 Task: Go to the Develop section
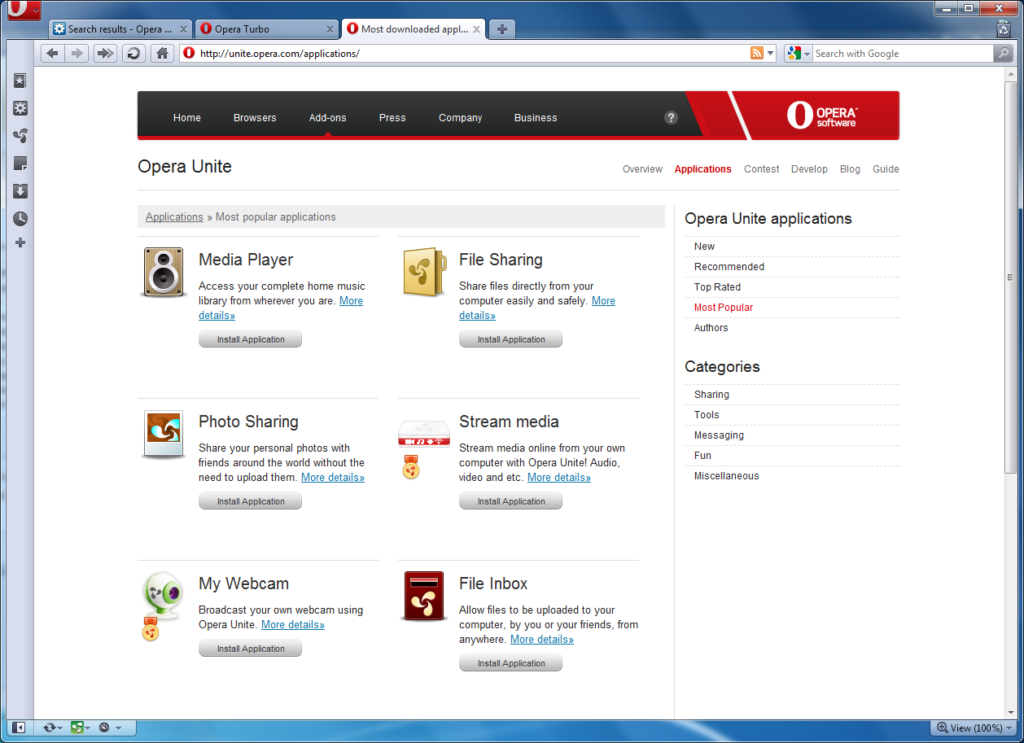coord(808,169)
